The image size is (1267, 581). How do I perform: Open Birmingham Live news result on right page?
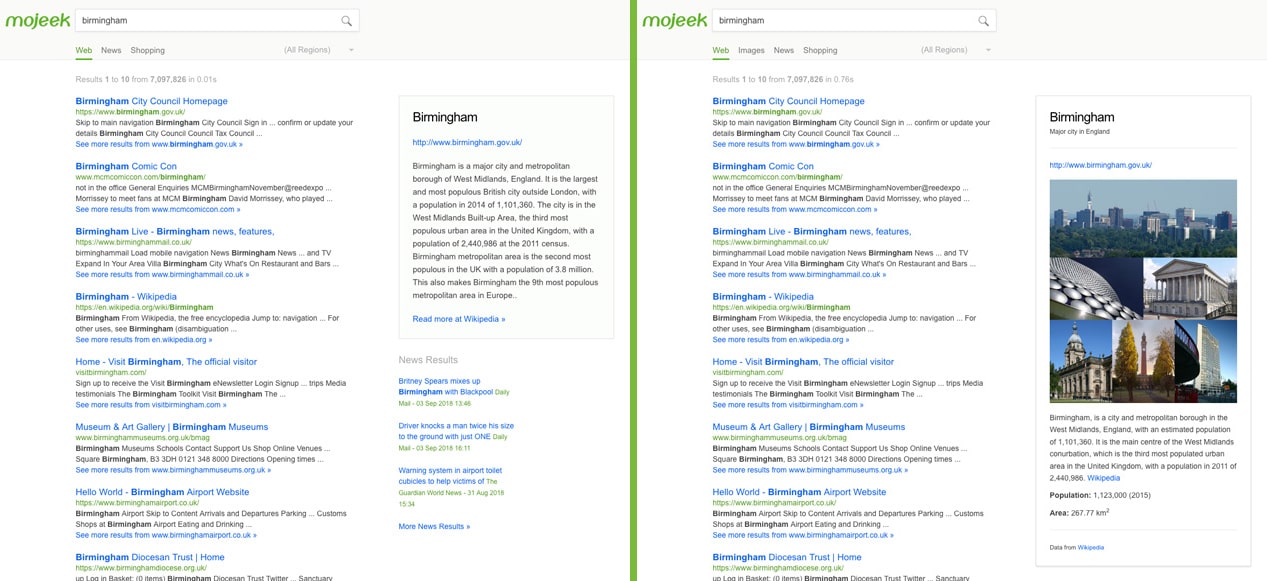point(811,231)
